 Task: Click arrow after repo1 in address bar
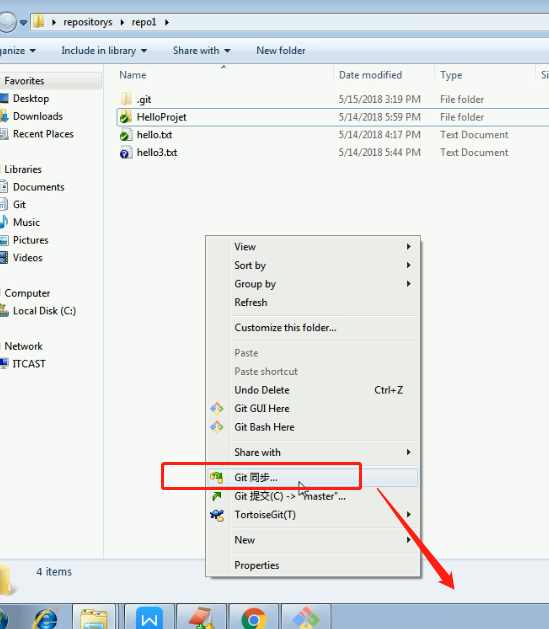(167, 22)
